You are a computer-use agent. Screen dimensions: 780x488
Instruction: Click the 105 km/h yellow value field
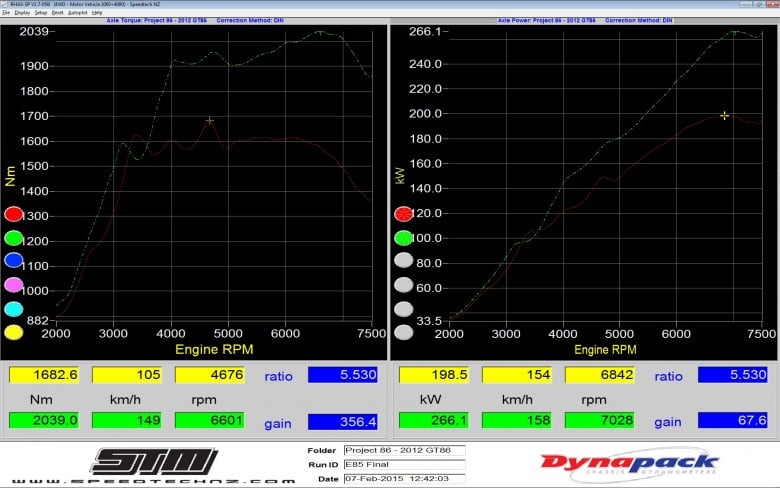click(x=127, y=375)
